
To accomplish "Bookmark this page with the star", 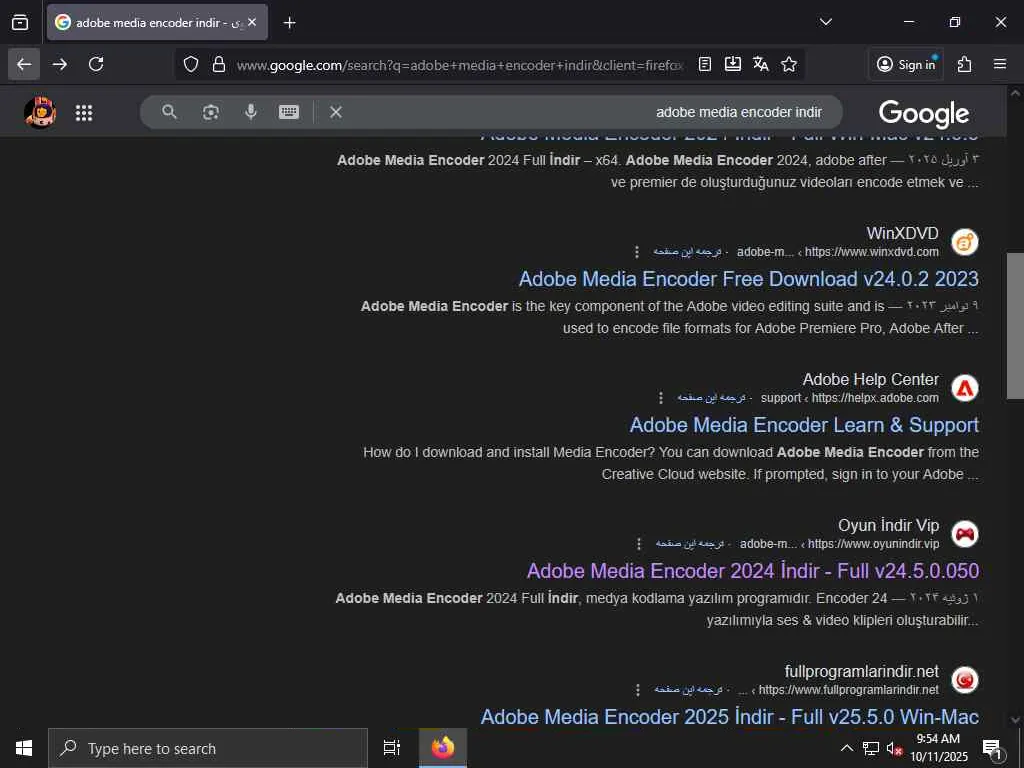I will coord(789,64).
